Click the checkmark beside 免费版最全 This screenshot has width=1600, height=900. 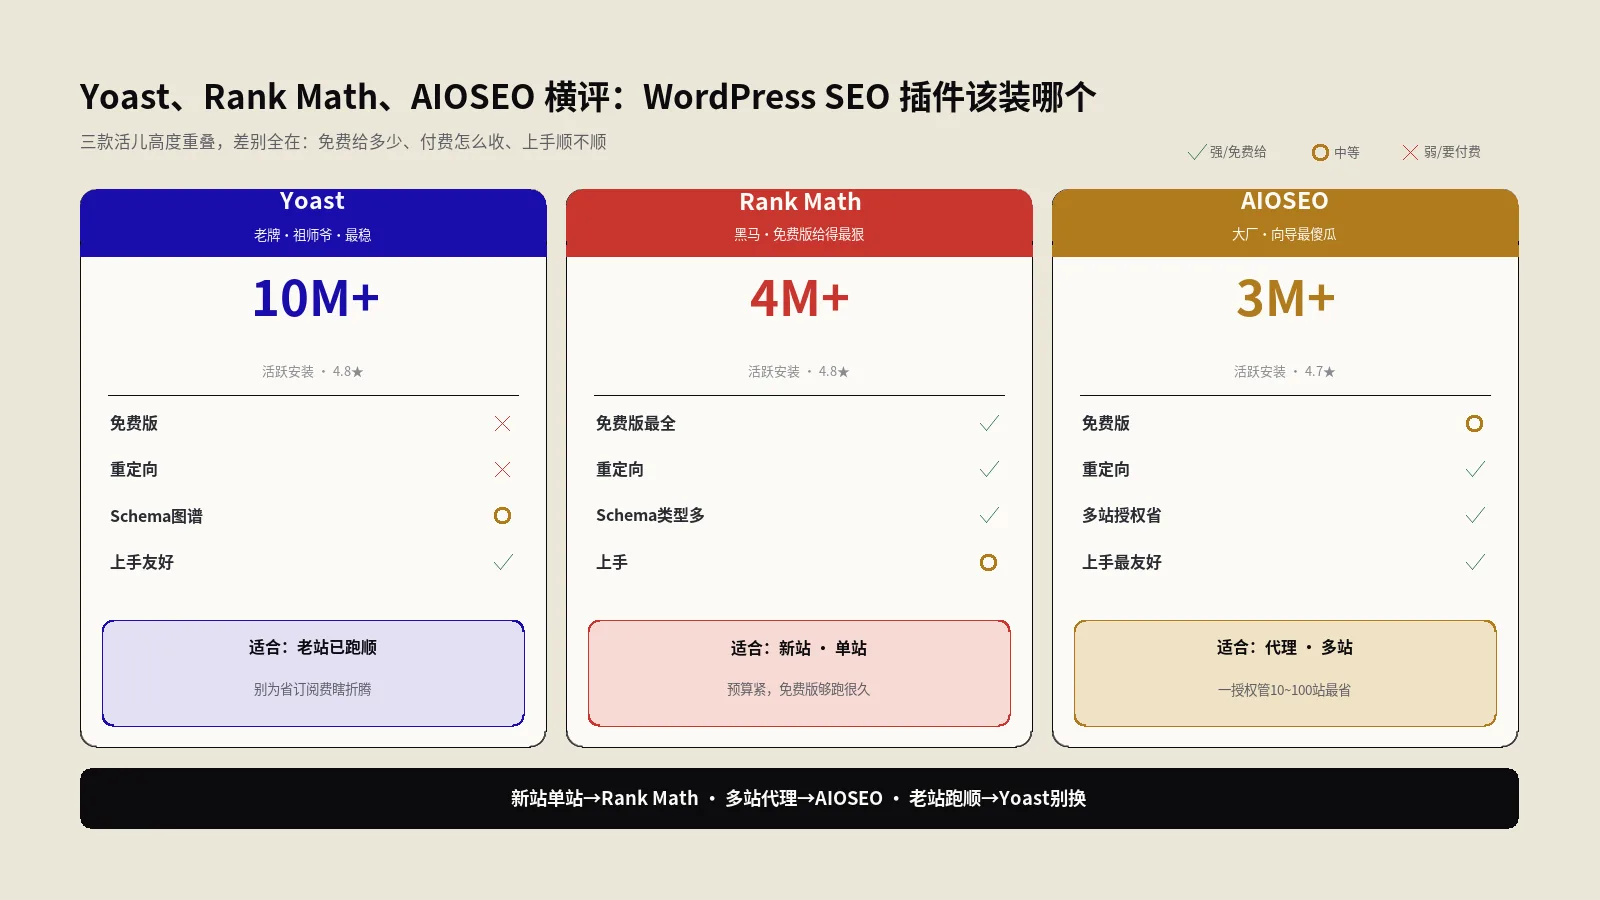[989, 424]
